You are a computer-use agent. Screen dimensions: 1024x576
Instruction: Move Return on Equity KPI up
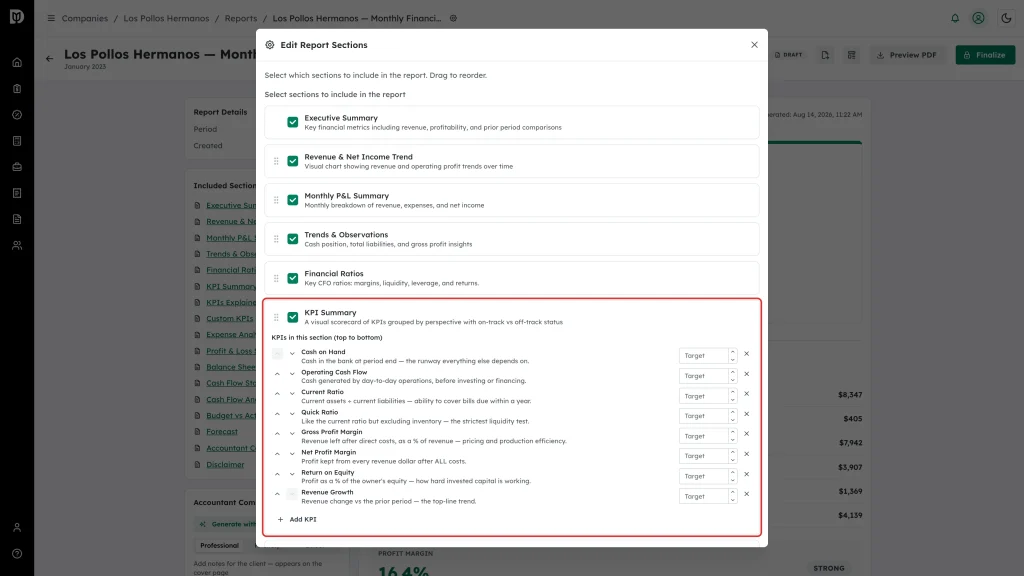(x=277, y=474)
